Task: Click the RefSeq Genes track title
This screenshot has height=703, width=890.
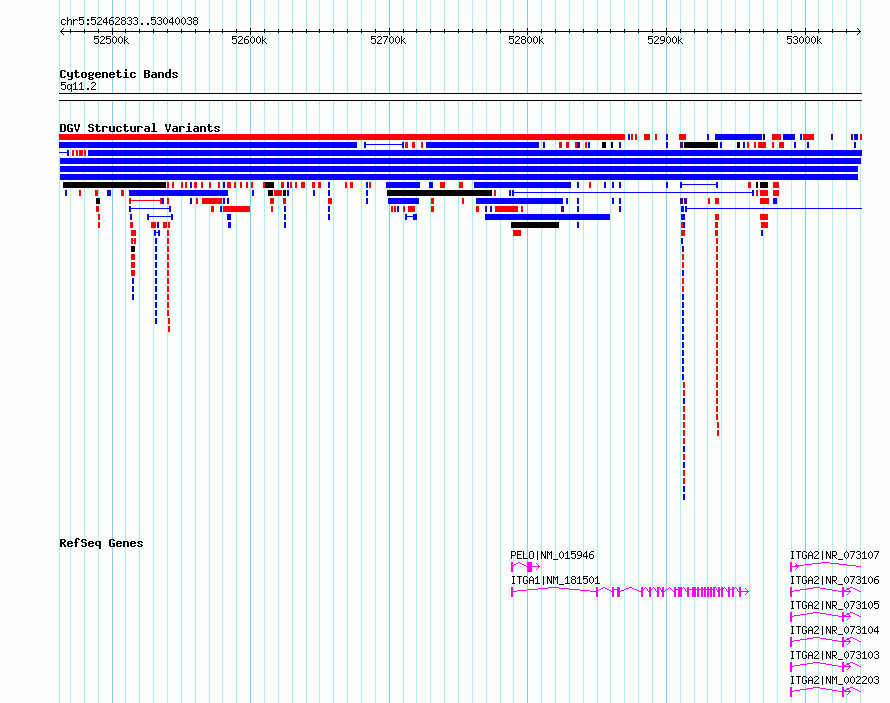Action: [101, 543]
